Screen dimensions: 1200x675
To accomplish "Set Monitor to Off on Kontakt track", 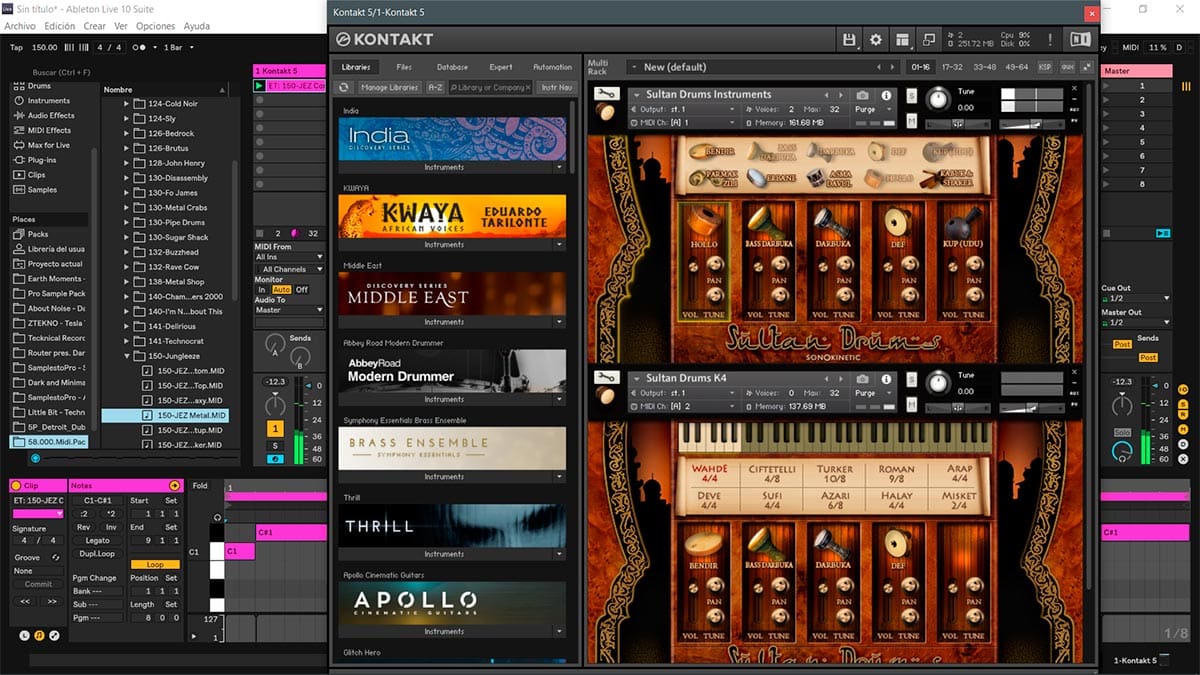I will (x=301, y=290).
